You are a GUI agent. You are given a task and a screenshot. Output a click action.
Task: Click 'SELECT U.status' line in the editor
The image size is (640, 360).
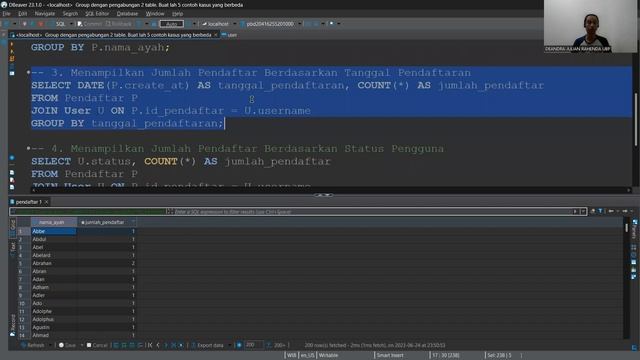click(x=181, y=161)
